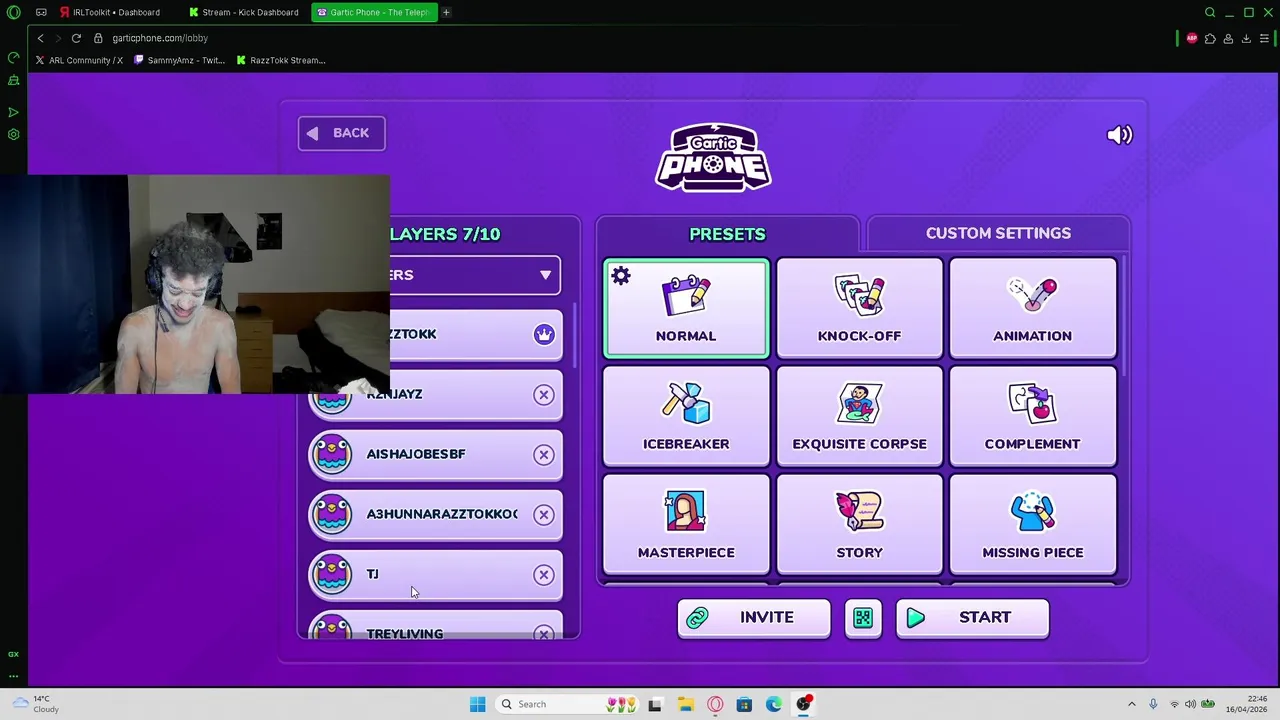
Task: Click the Opera GX menu logo
Action: click(x=14, y=12)
